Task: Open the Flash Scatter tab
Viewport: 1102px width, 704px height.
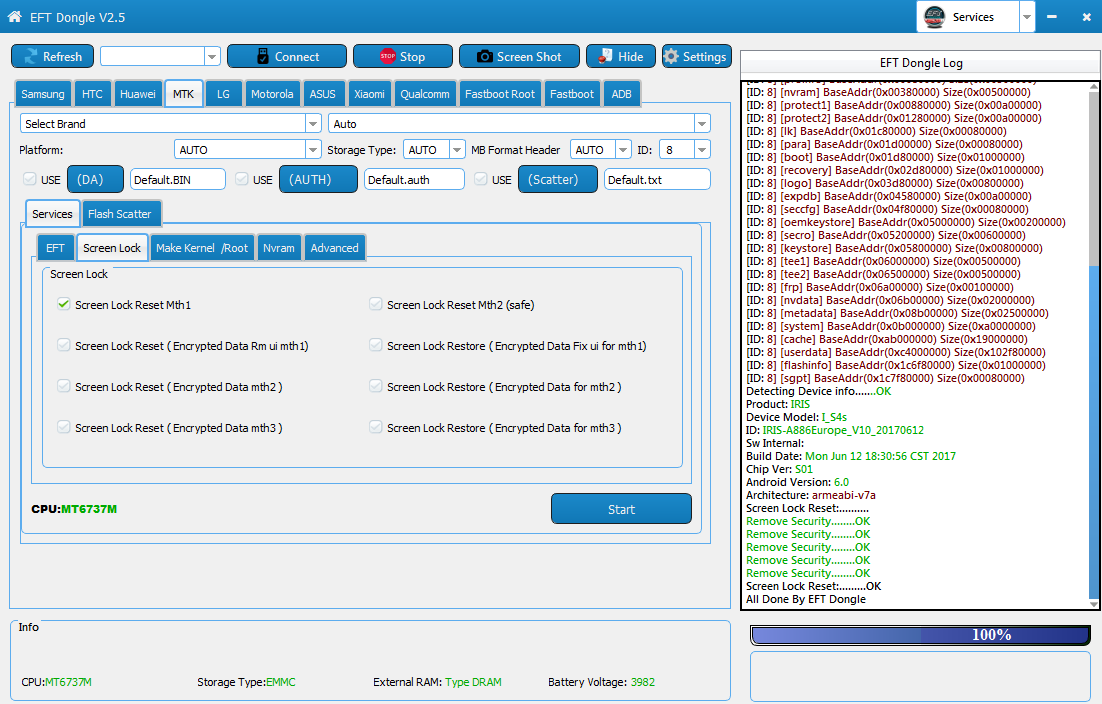Action: tap(119, 214)
